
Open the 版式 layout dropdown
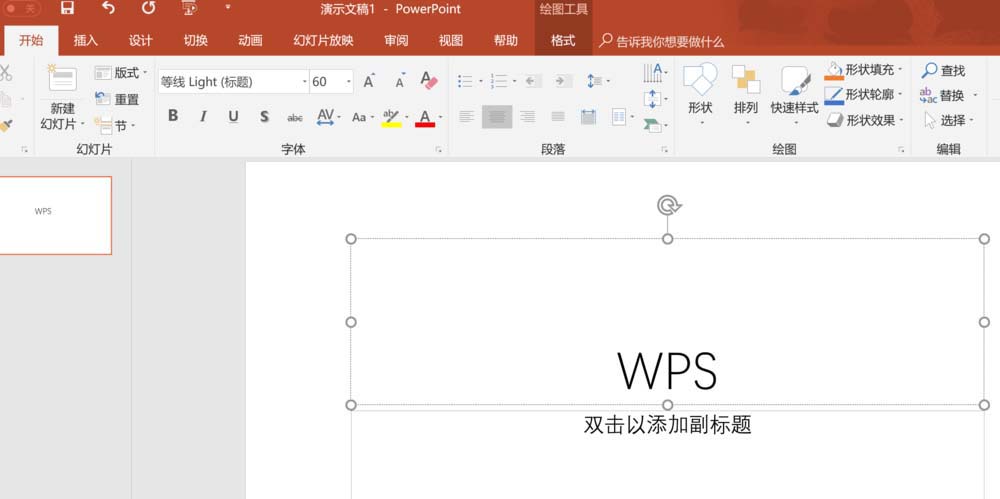point(121,73)
